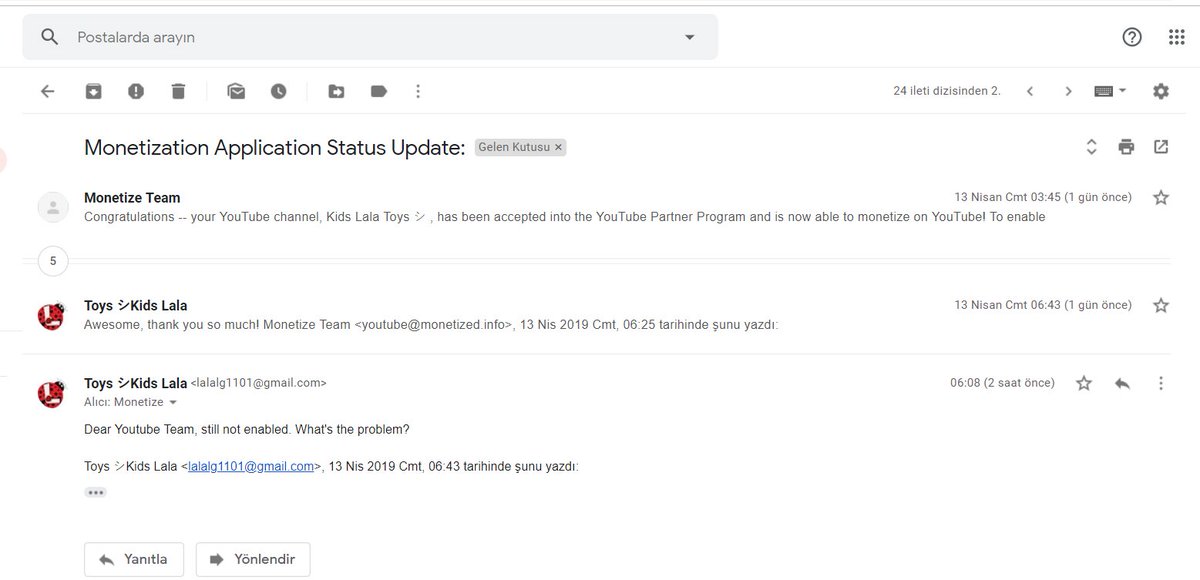This screenshot has height=580, width=1200.
Task: Go to older conversation arrow
Action: pyautogui.click(x=1068, y=91)
